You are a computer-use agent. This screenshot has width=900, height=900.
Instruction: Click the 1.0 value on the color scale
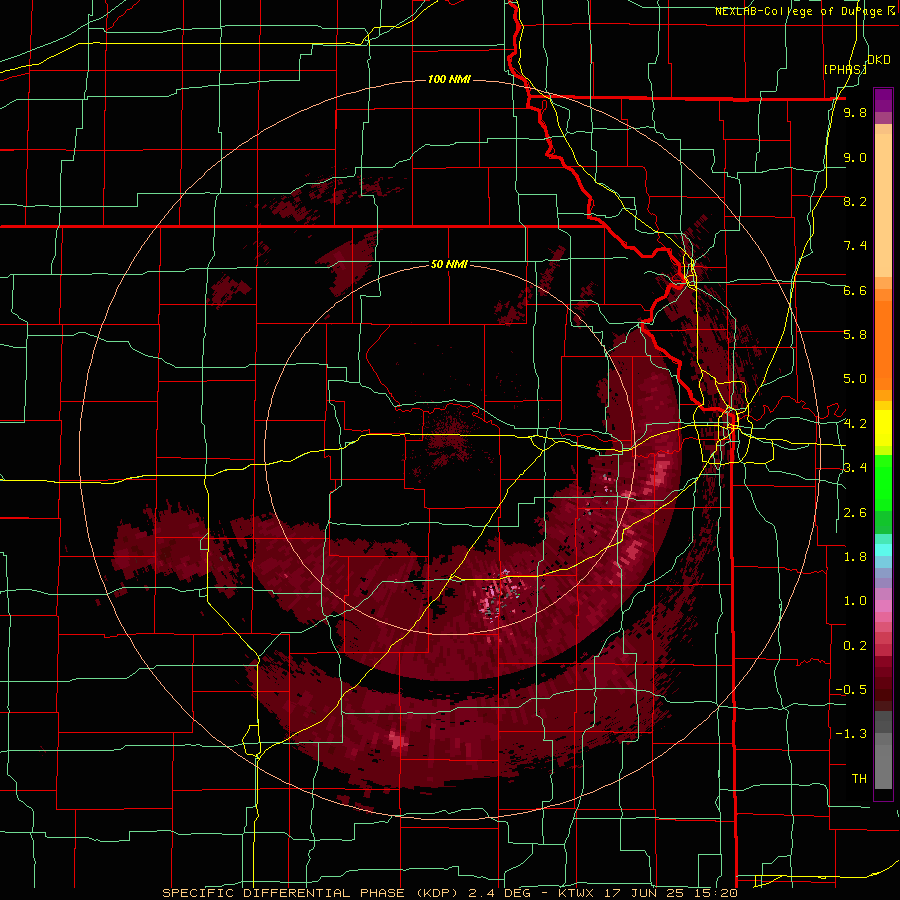pyautogui.click(x=855, y=601)
